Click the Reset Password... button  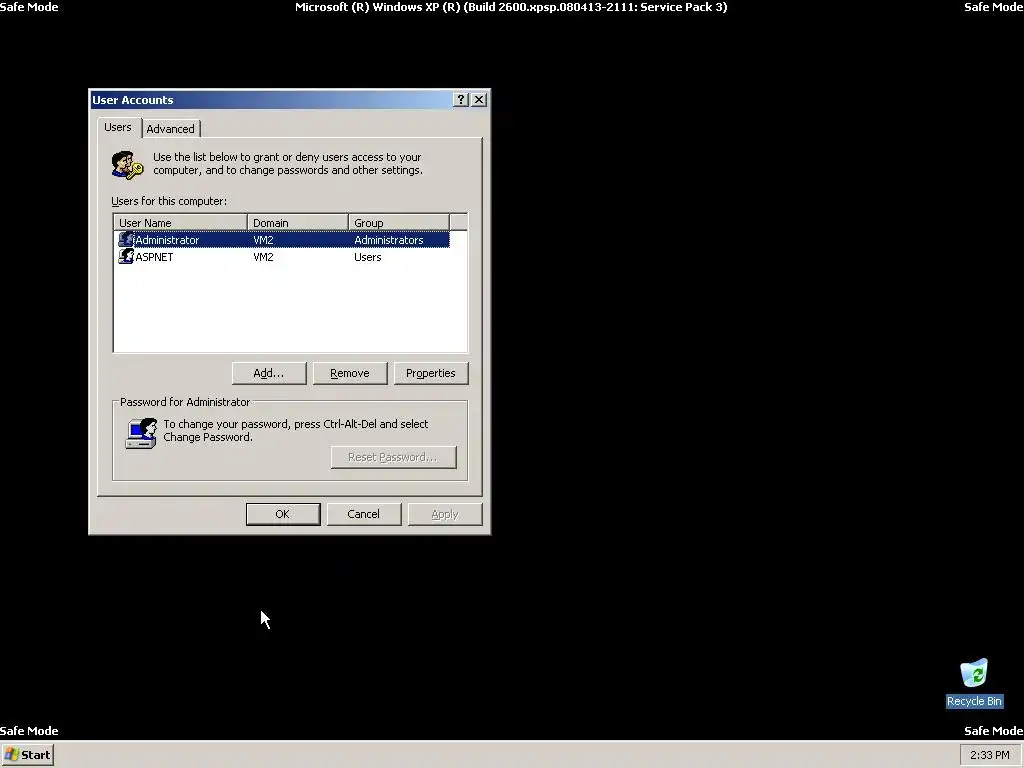point(394,457)
